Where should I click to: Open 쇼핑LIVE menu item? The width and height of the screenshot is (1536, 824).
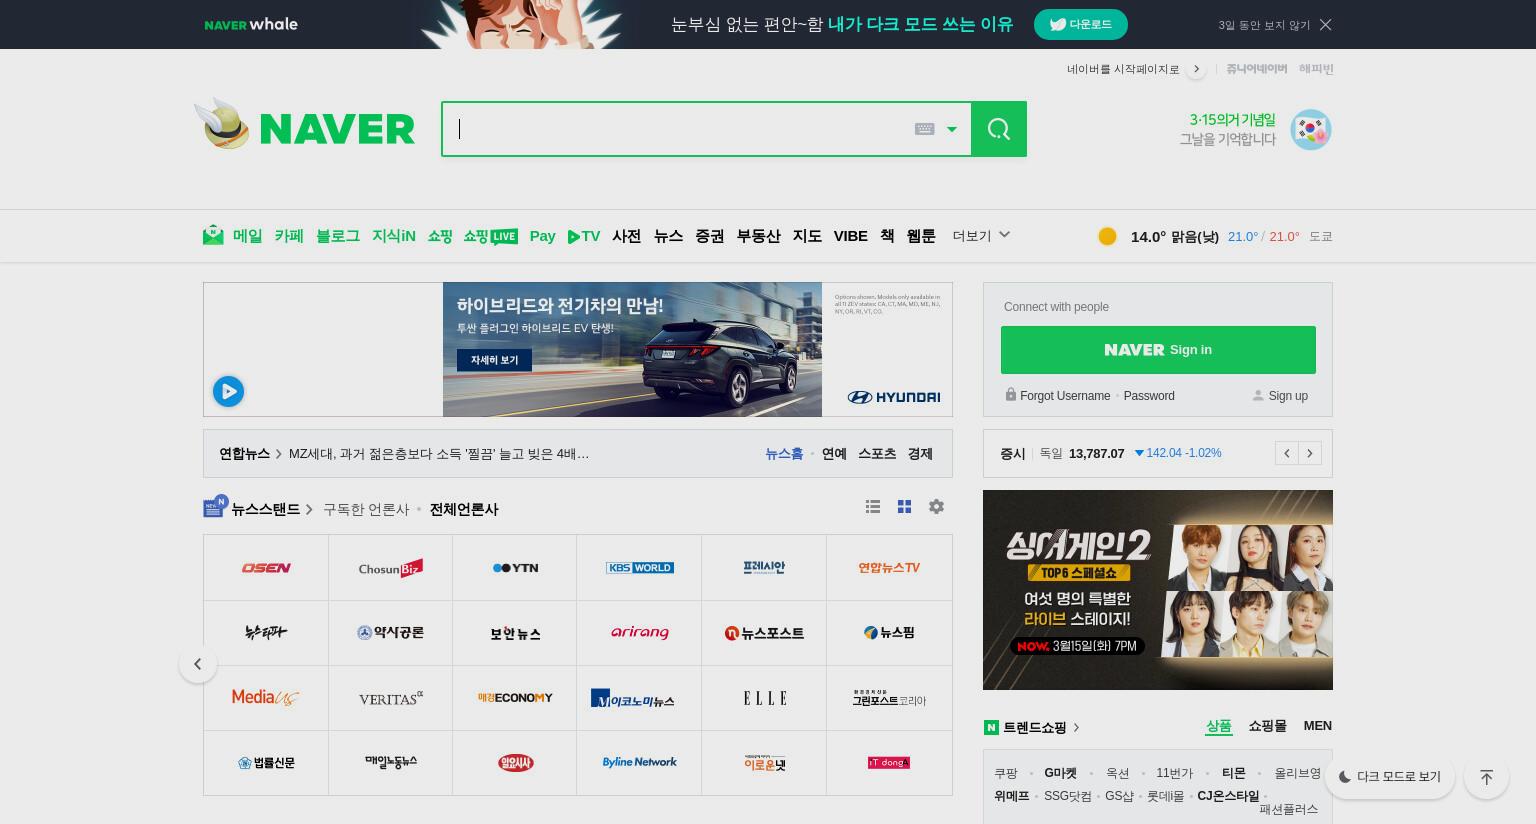click(x=490, y=236)
